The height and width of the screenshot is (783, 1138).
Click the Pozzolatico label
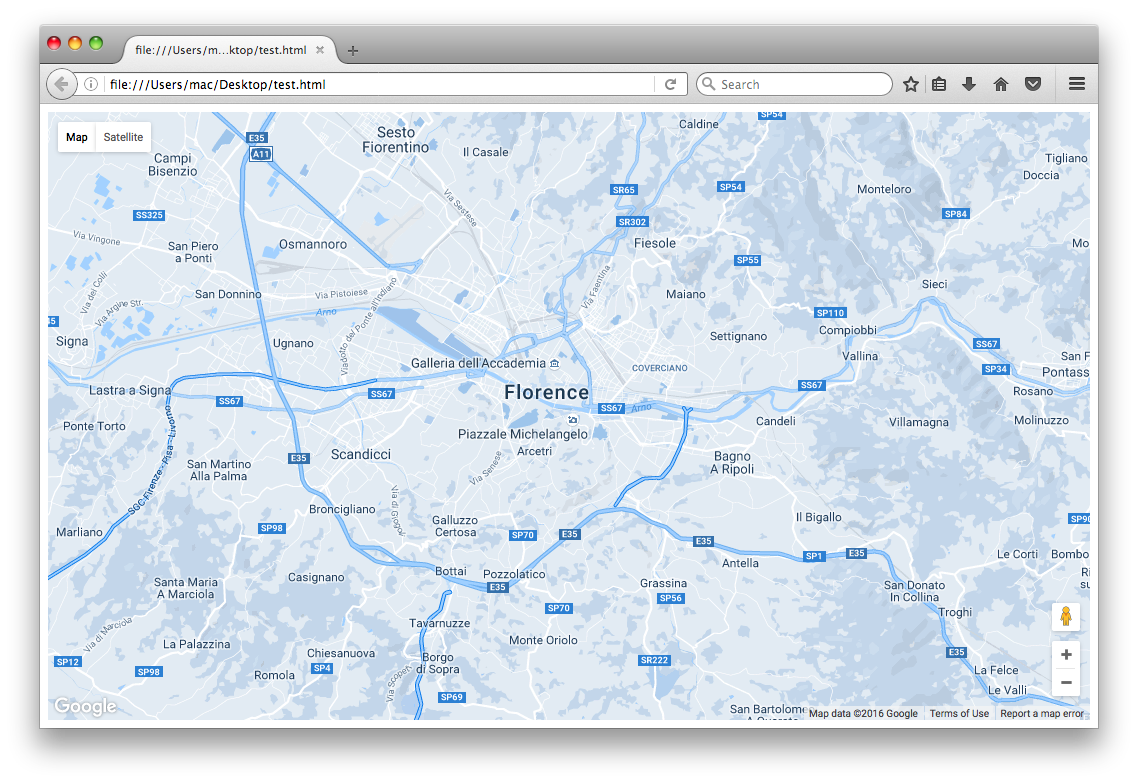point(514,574)
